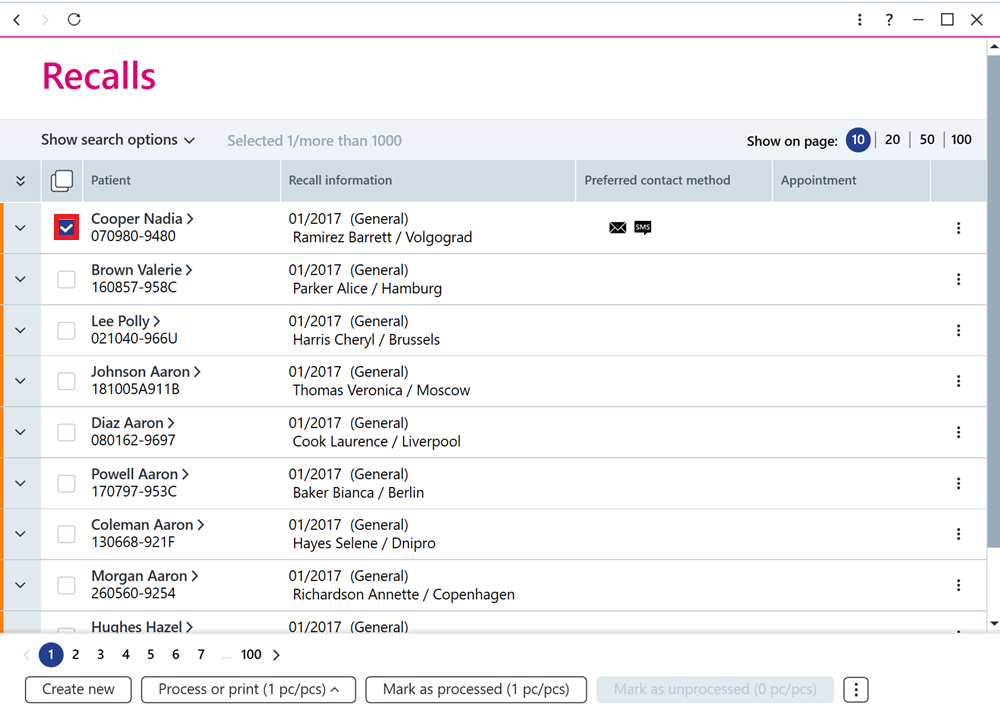Viewport: 1000px width, 709px height.
Task: Open row actions menu for Lee Polly
Action: point(958,330)
